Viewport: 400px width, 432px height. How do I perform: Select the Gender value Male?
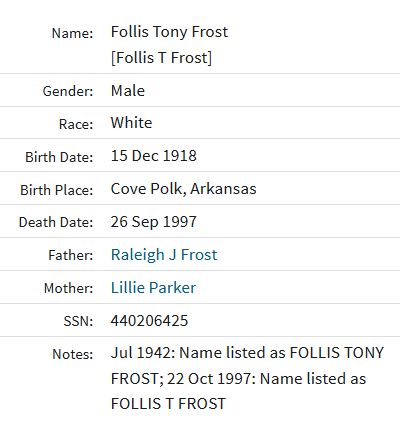pyautogui.click(x=128, y=91)
